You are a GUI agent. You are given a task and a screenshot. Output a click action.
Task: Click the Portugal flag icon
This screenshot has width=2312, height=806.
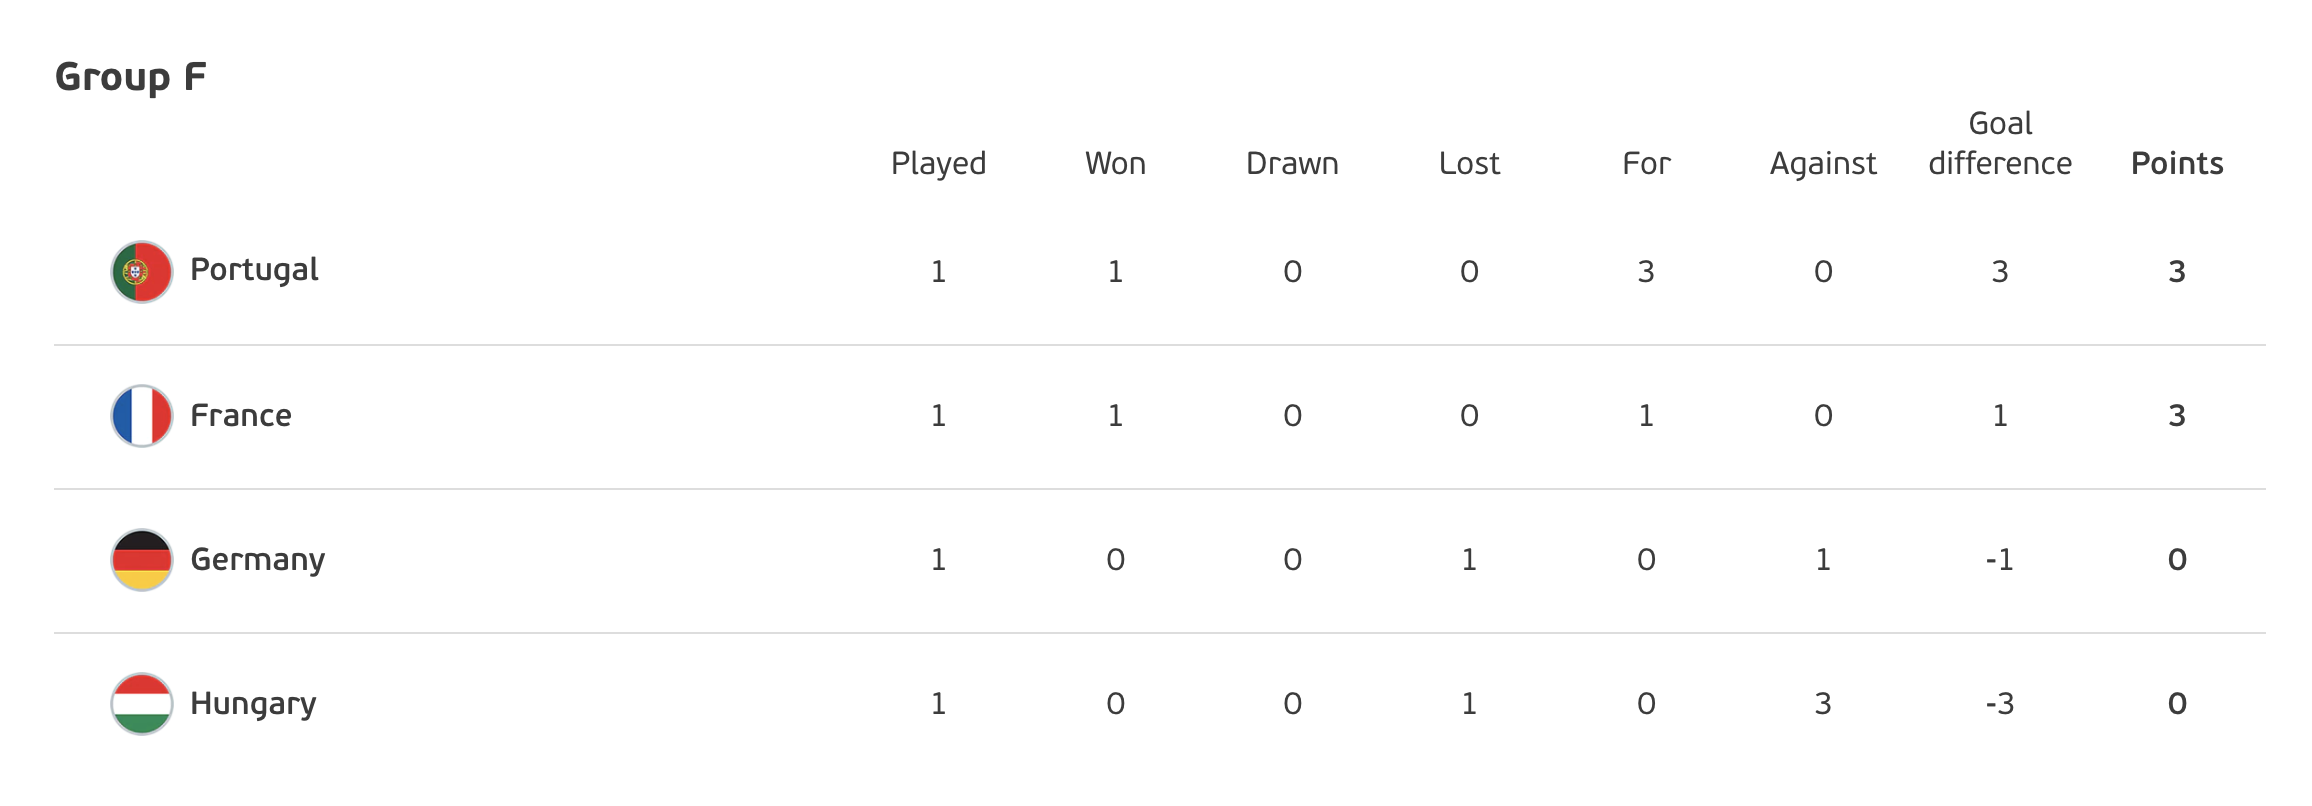tap(142, 272)
